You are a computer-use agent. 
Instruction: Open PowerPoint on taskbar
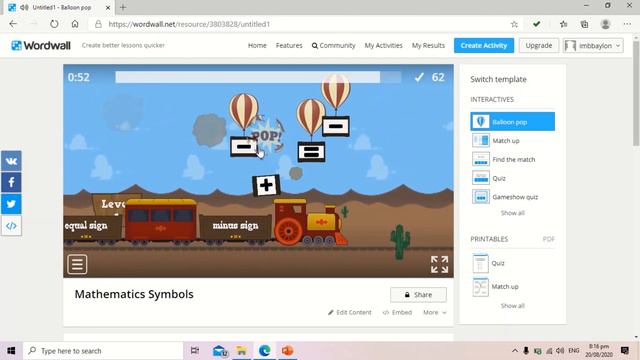287,351
